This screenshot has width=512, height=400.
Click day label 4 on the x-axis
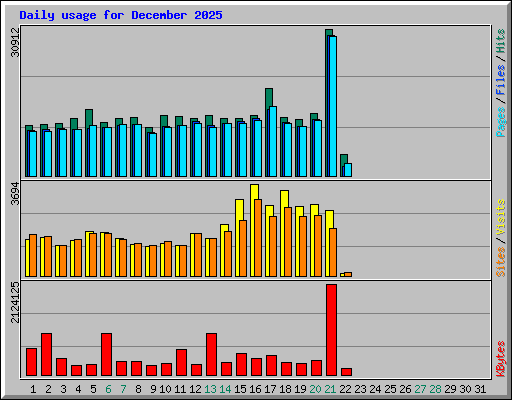click(78, 389)
